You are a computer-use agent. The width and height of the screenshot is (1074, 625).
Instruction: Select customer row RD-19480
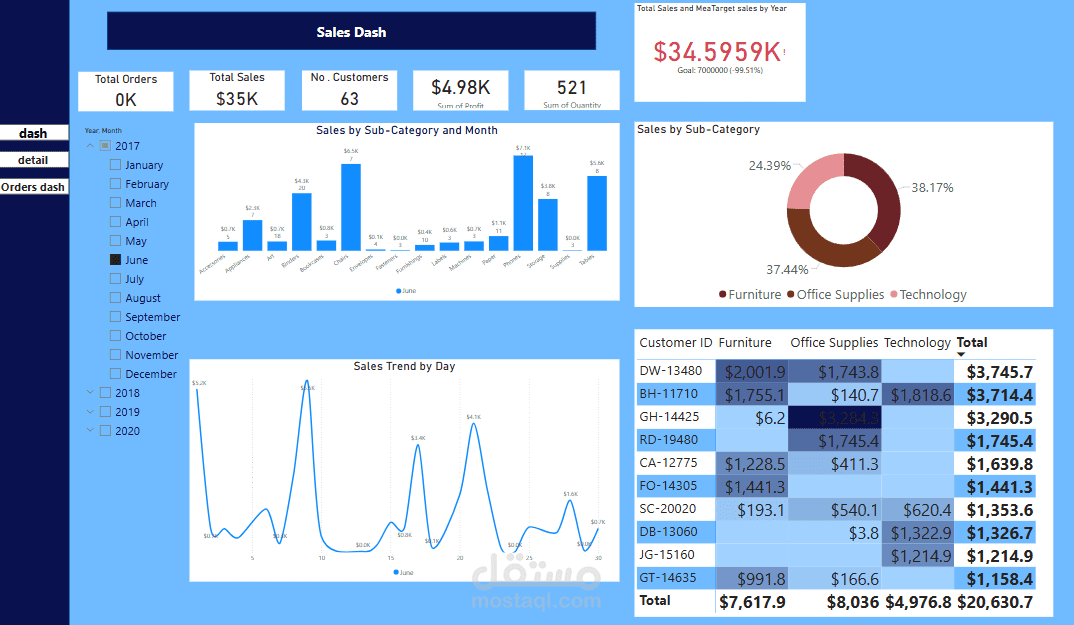pyautogui.click(x=836, y=441)
